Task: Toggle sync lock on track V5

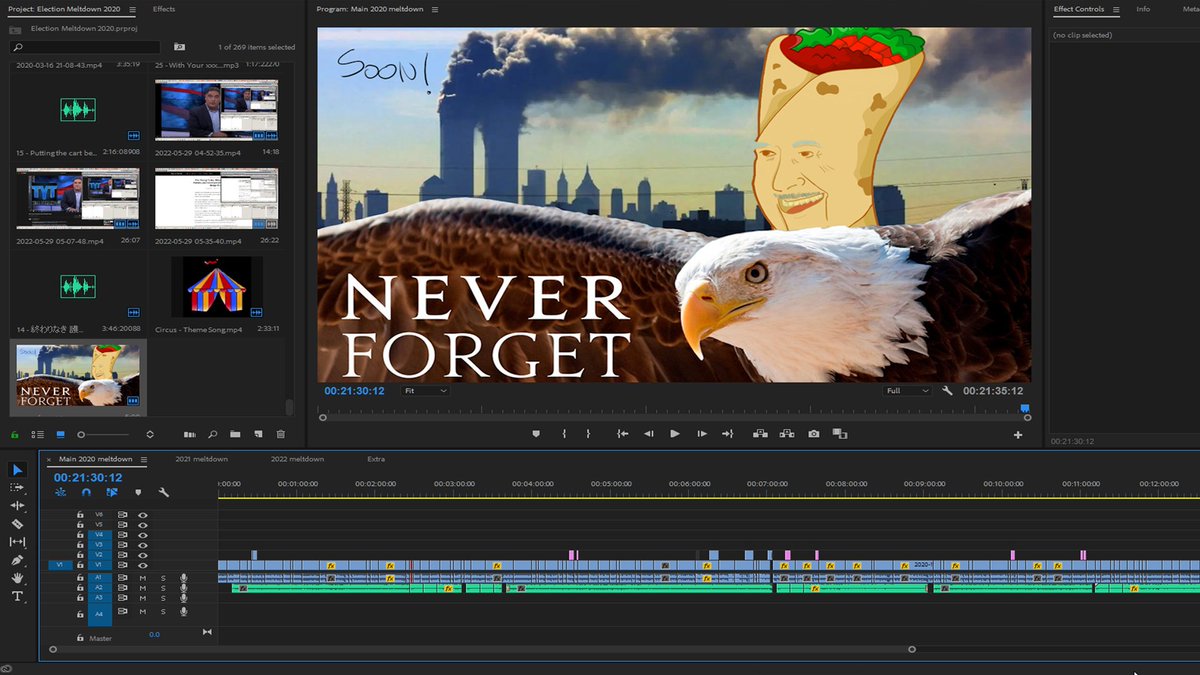Action: pos(123,525)
